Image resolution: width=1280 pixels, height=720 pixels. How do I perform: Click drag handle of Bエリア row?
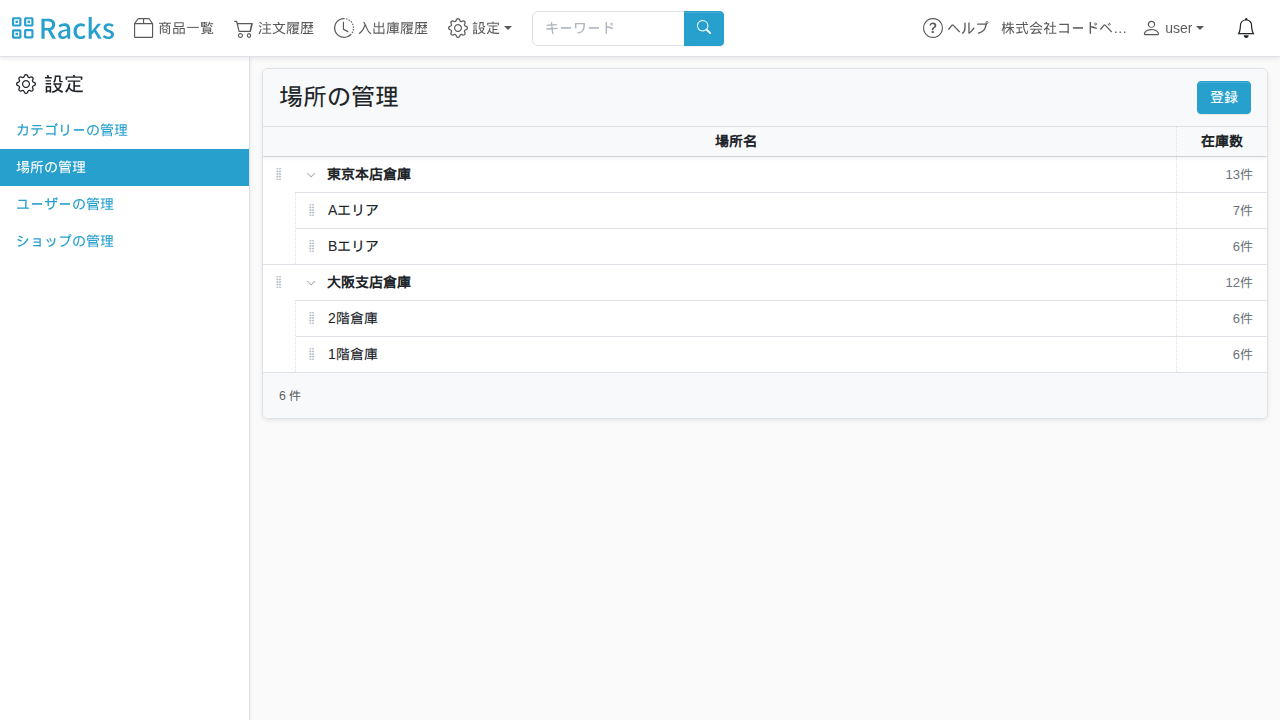[x=311, y=247]
